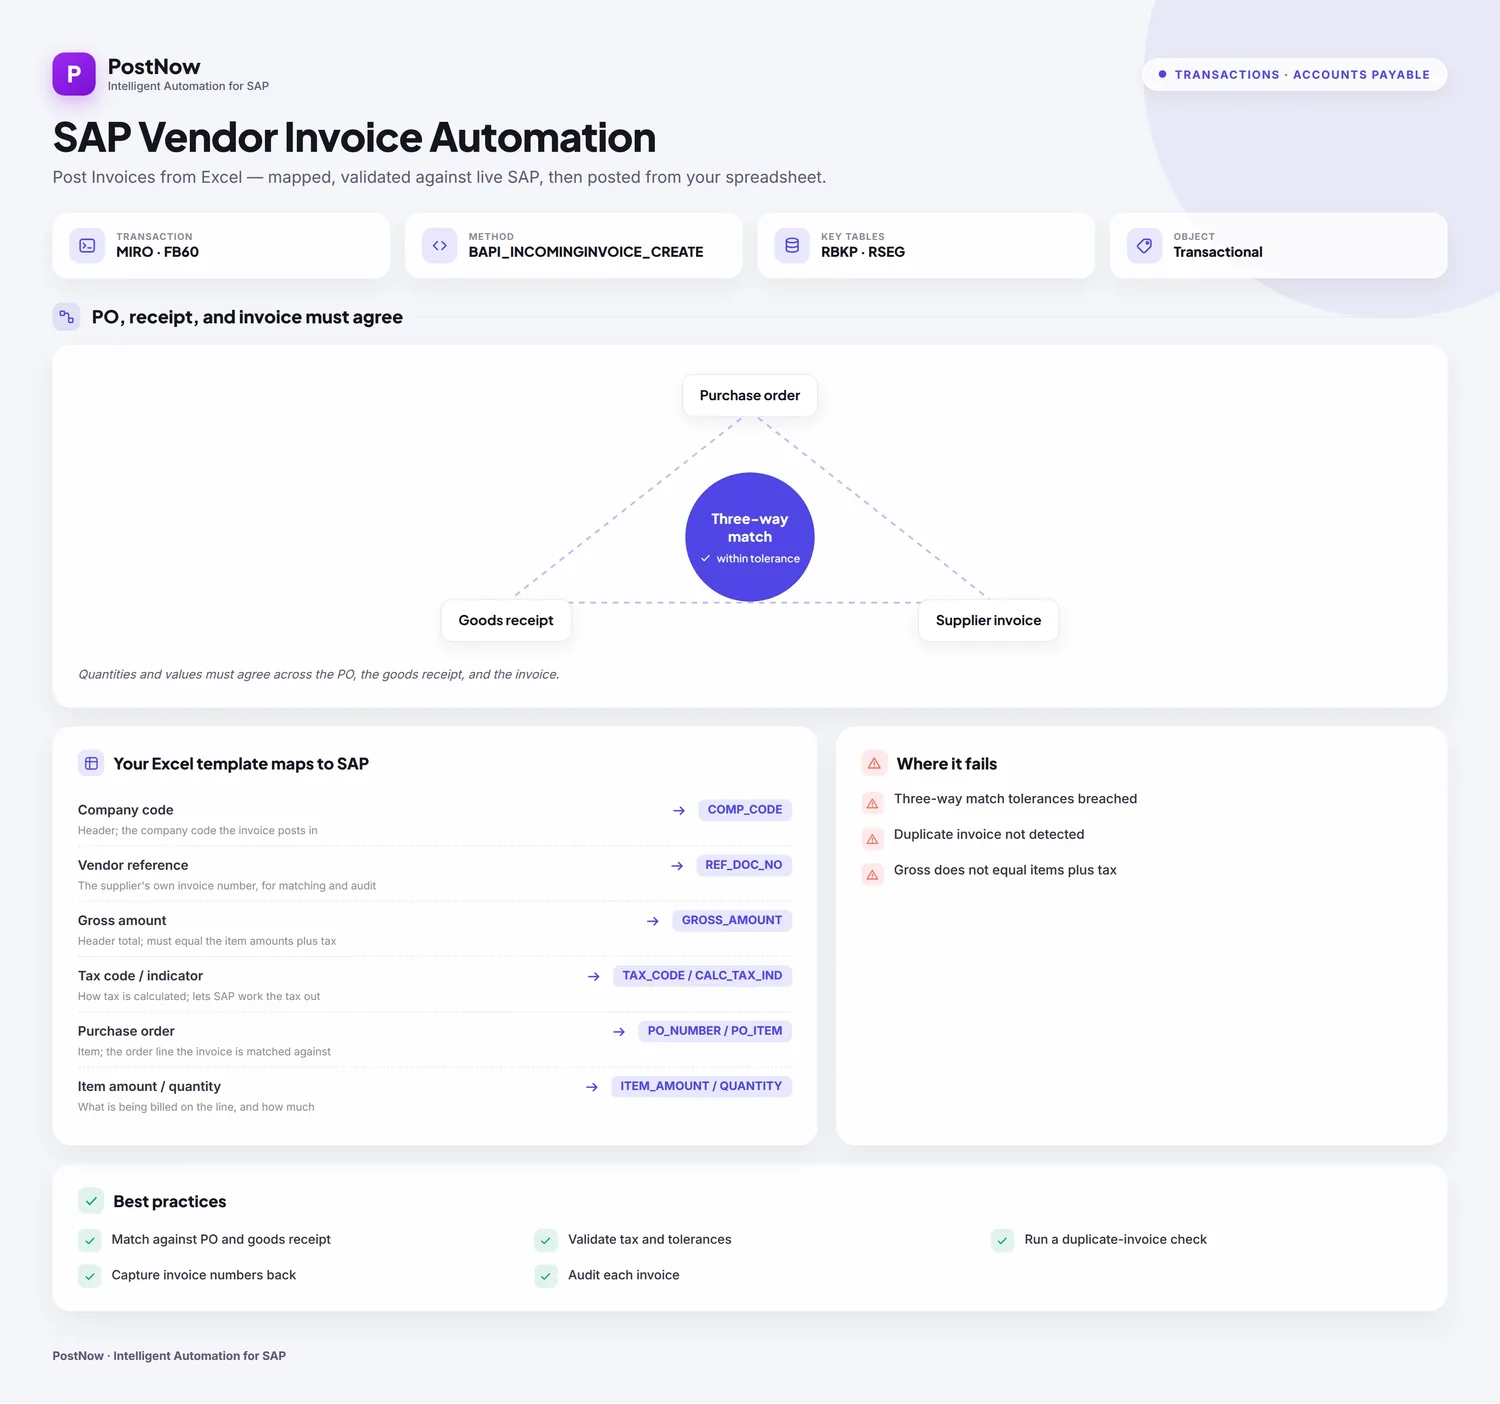Click the TAX_CODE / CALC_TAX_IND field chip

(x=702, y=976)
